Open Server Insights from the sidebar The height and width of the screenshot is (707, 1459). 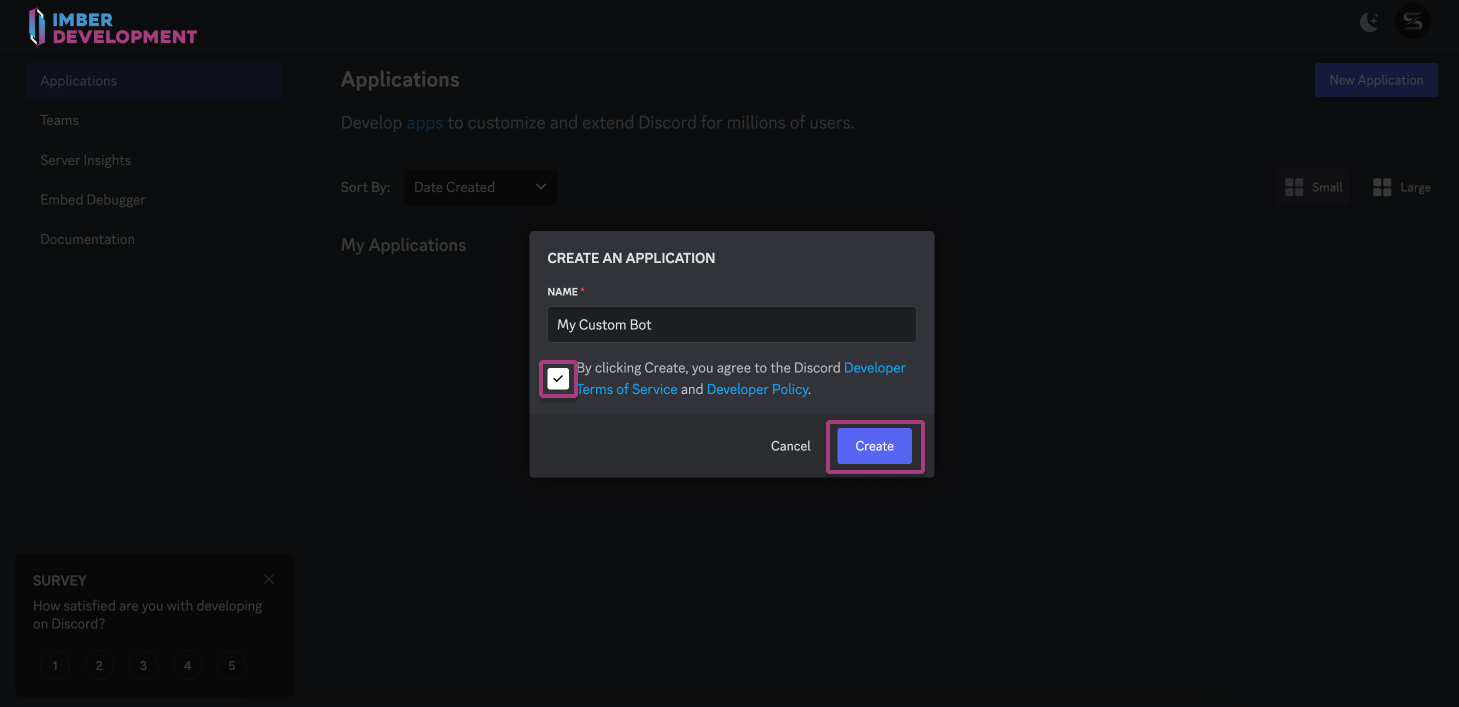pos(85,160)
